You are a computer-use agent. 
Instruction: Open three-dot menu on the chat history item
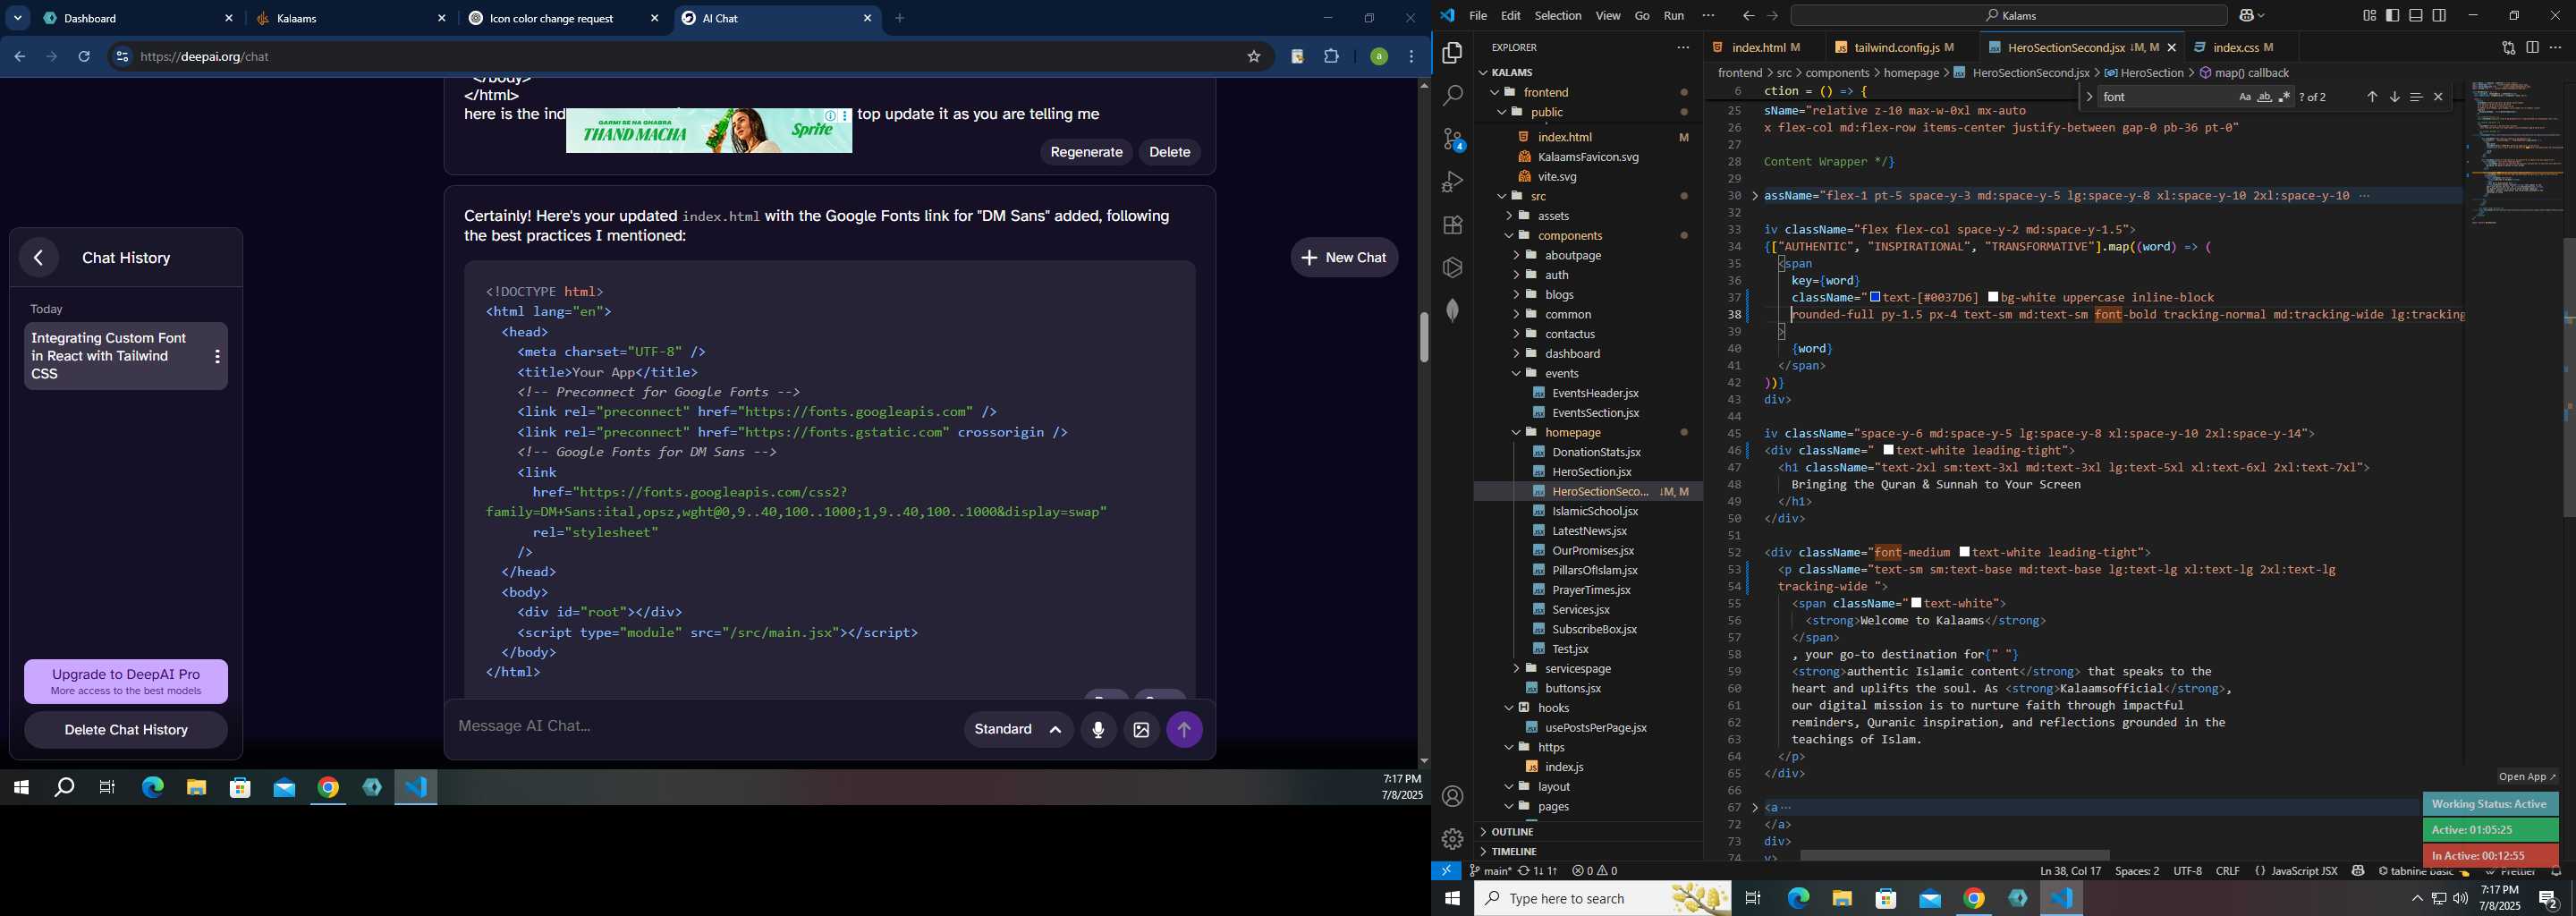click(217, 356)
